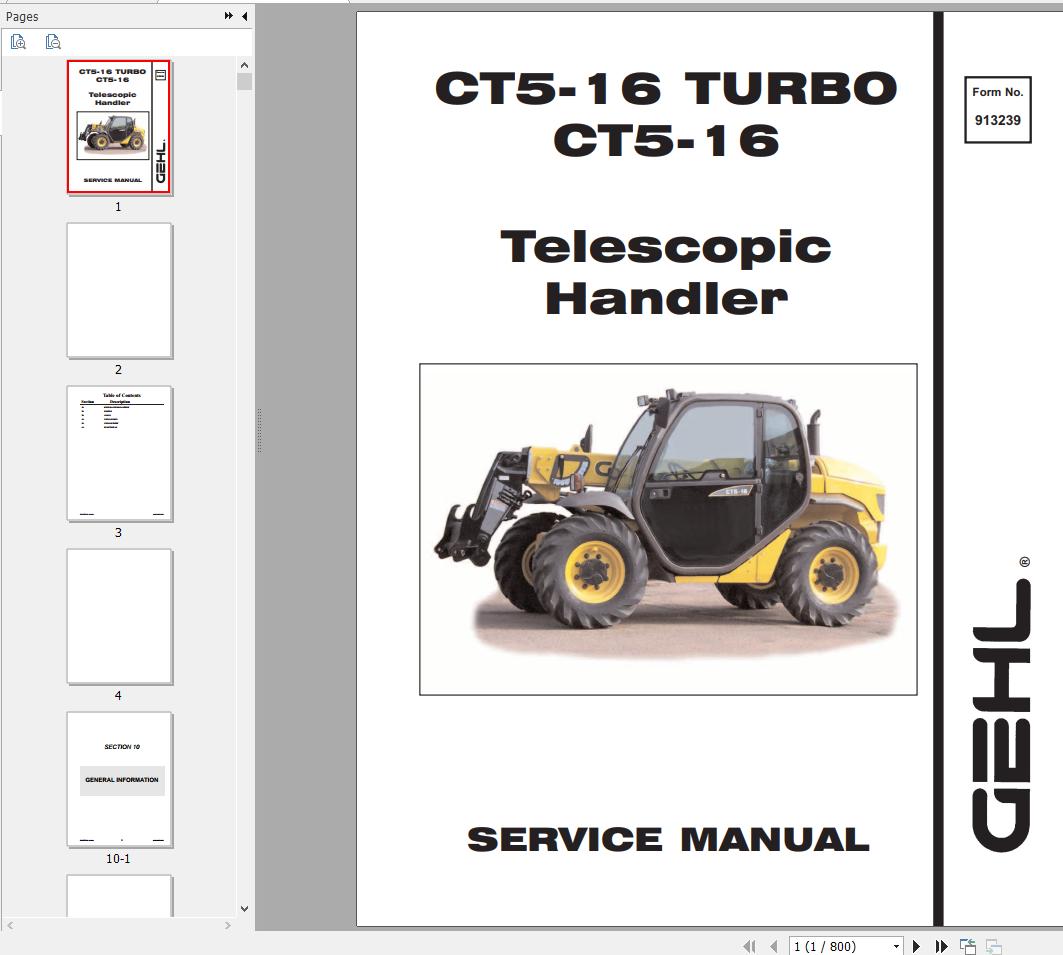This screenshot has width=1063, height=955.
Task: Click the next page arrow icon
Action: click(x=916, y=944)
